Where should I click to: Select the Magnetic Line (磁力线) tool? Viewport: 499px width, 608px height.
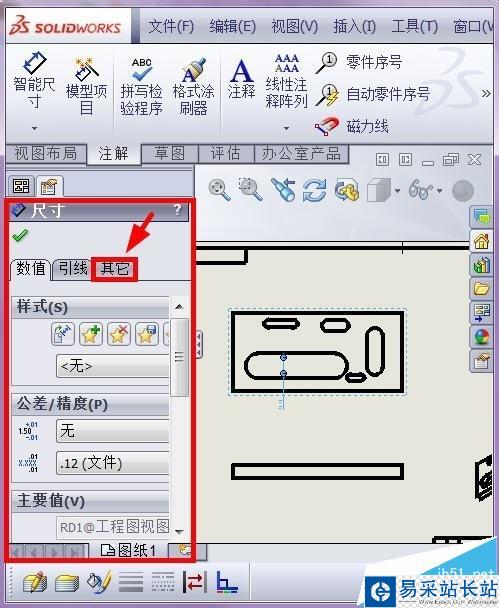352,126
